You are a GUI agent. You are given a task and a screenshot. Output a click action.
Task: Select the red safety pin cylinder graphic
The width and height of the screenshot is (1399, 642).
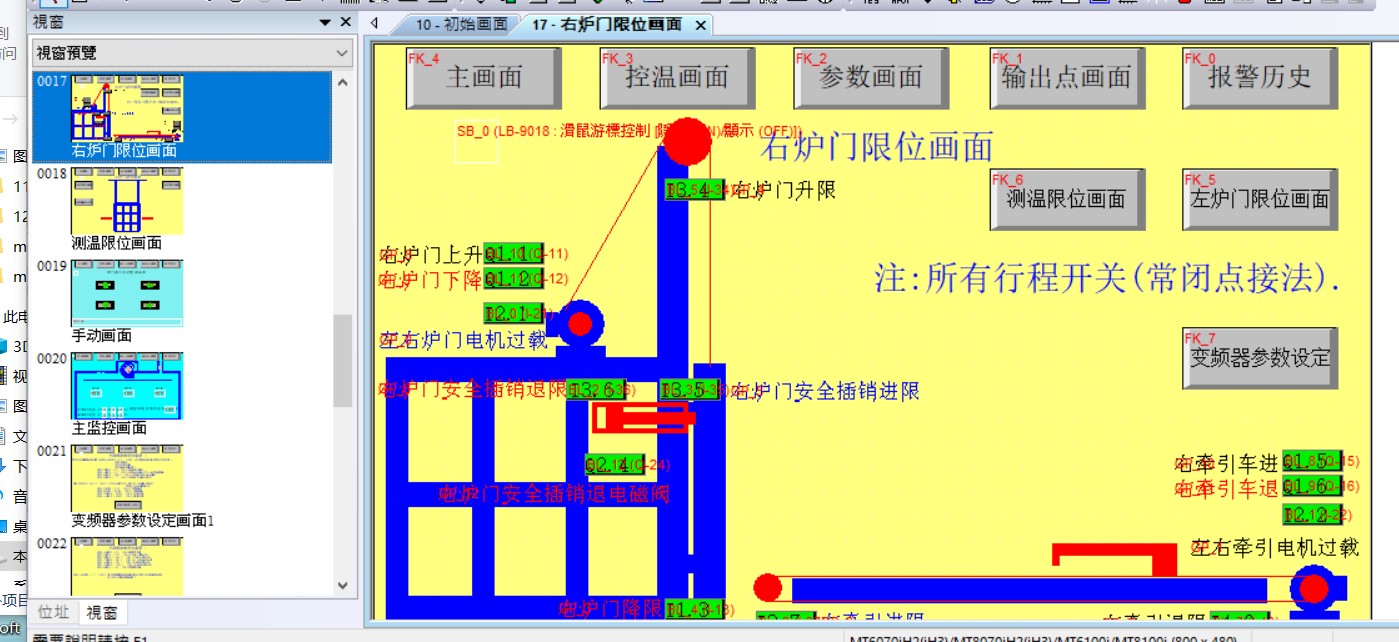[x=641, y=417]
